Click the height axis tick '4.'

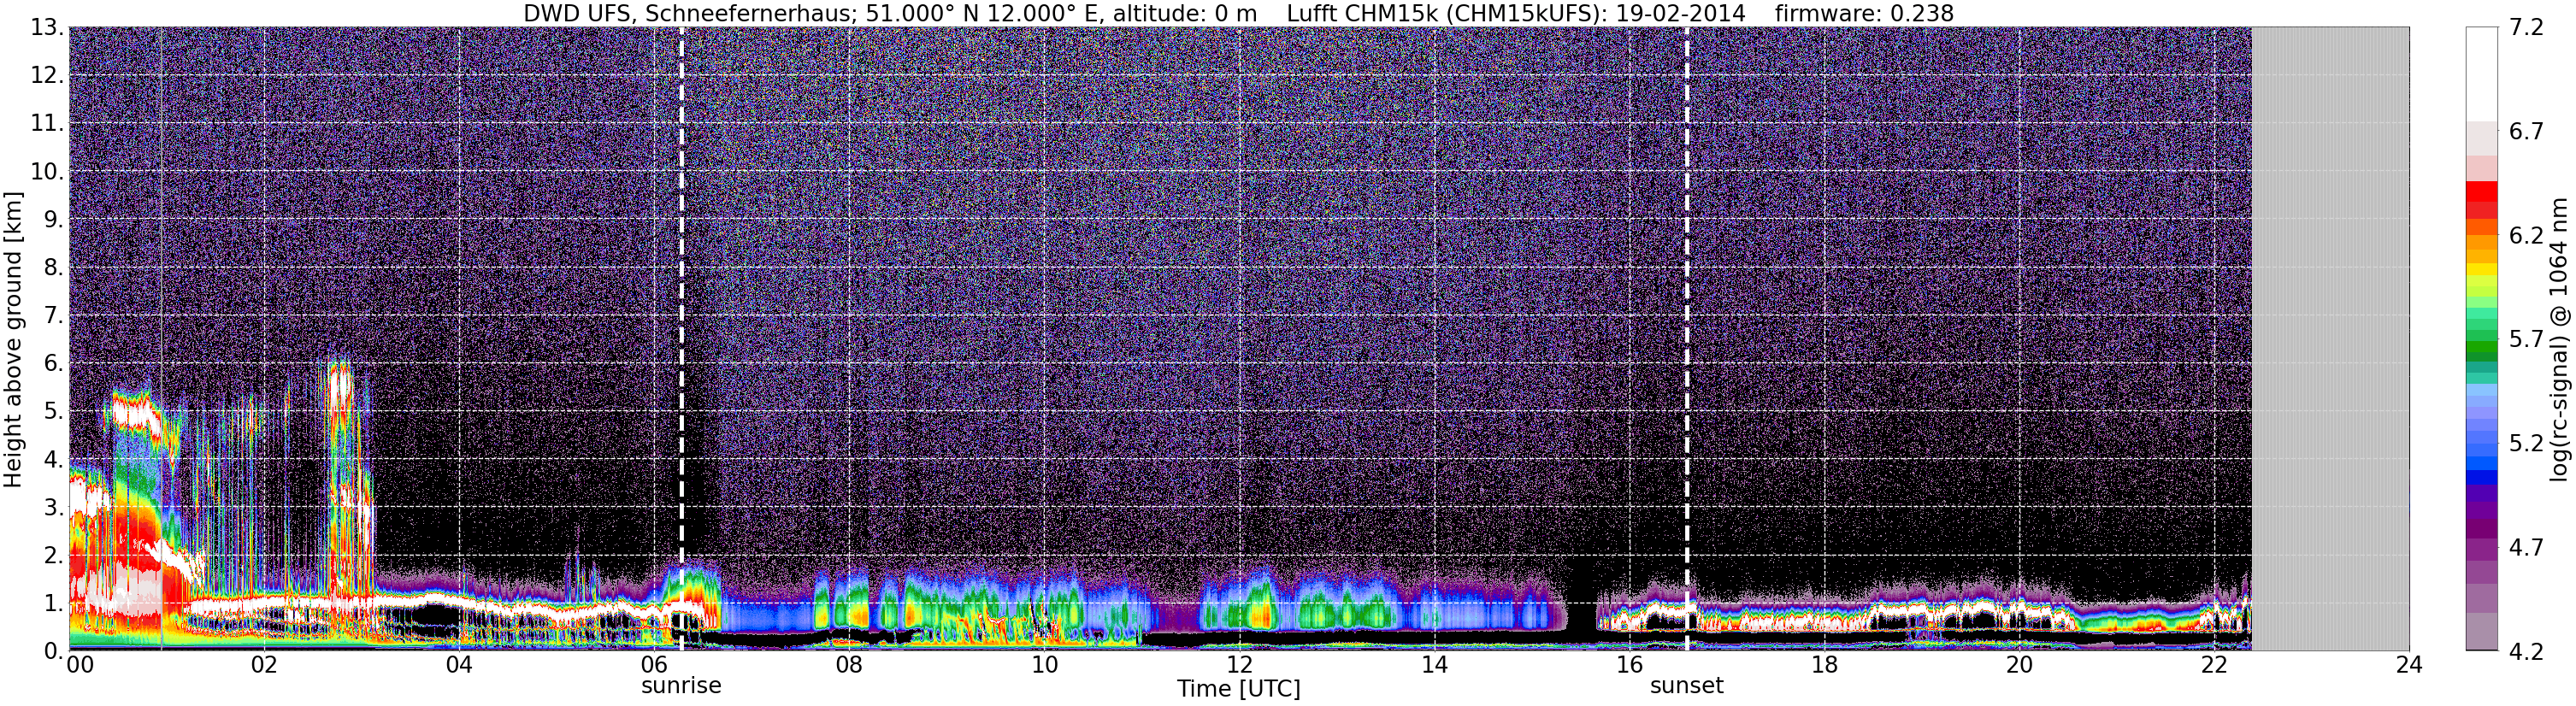[x=54, y=459]
